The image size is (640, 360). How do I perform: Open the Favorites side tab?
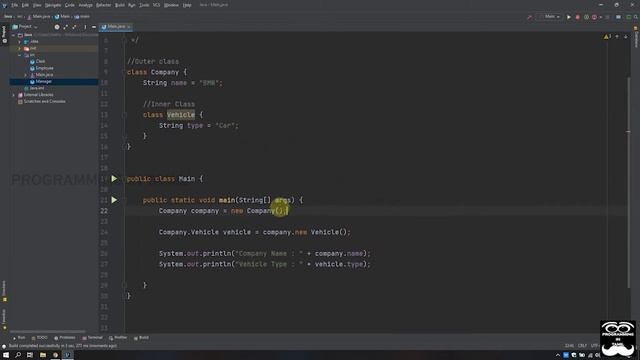click(x=4, y=319)
